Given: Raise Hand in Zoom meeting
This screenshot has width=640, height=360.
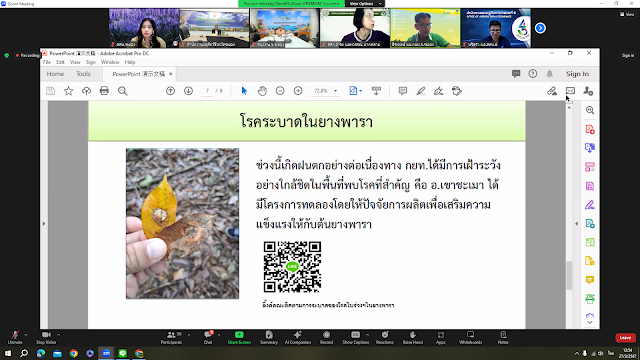Looking at the screenshot, I should click(x=413, y=337).
